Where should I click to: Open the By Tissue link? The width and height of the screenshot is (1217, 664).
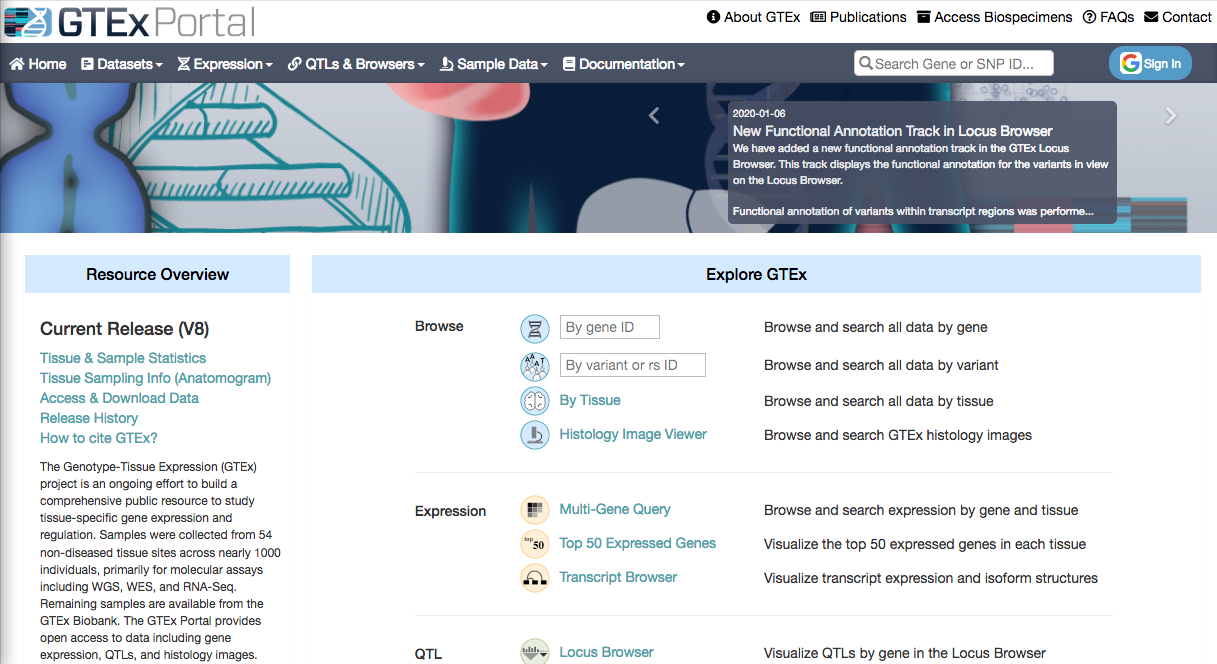click(590, 400)
